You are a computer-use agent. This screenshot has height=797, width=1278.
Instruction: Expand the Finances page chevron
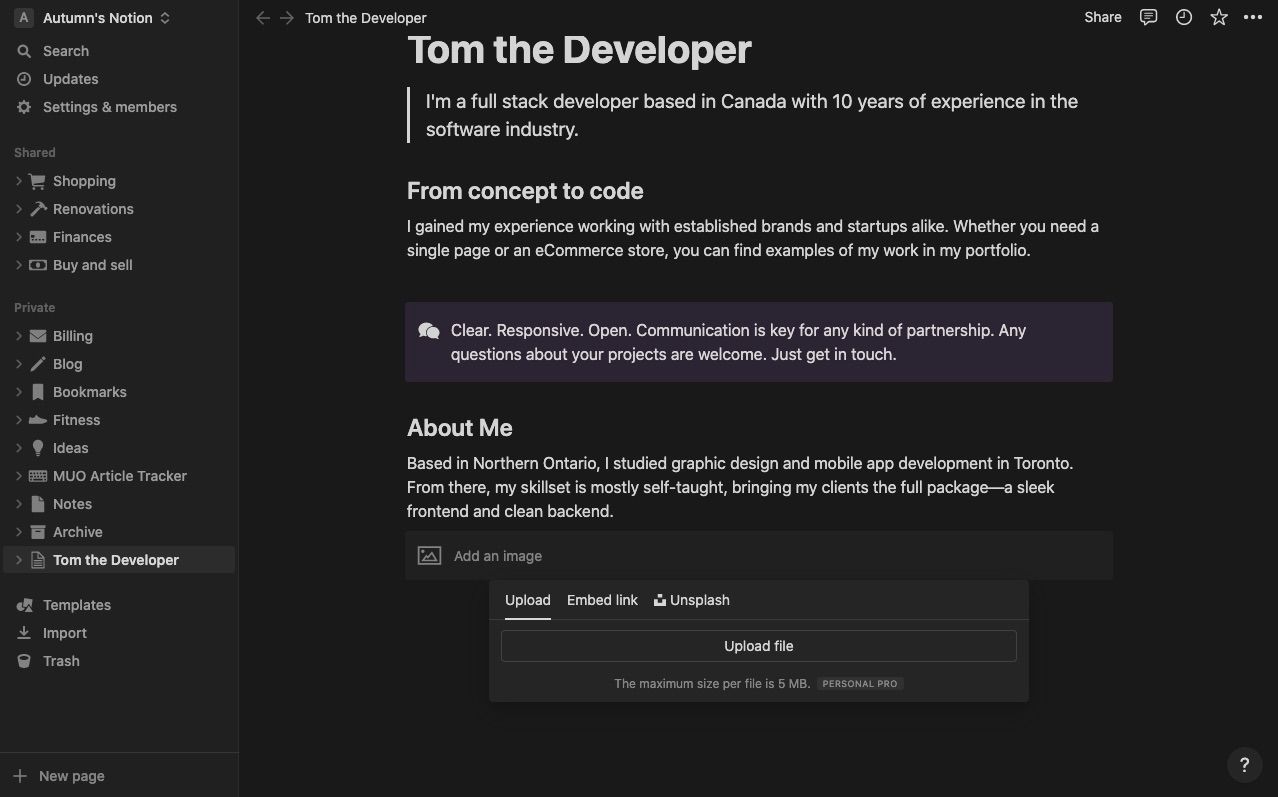[x=19, y=237]
